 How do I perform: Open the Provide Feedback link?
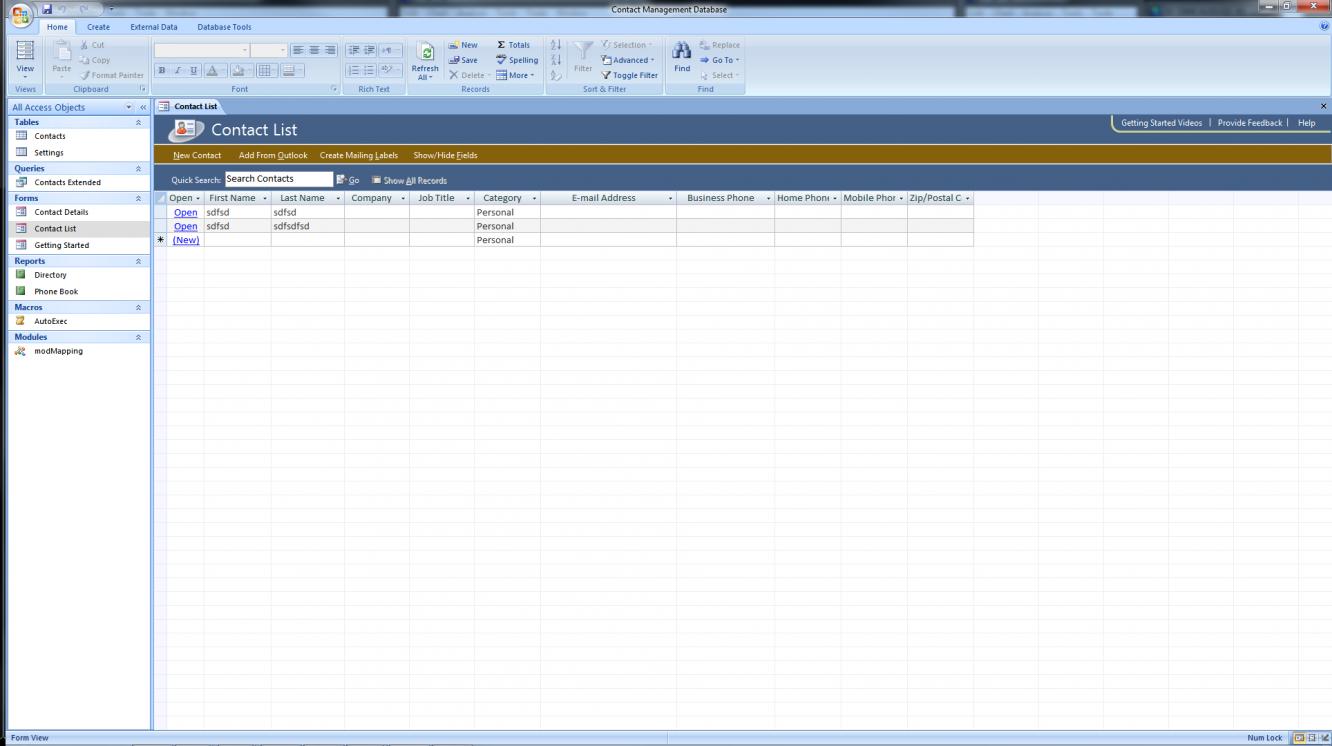point(1250,123)
